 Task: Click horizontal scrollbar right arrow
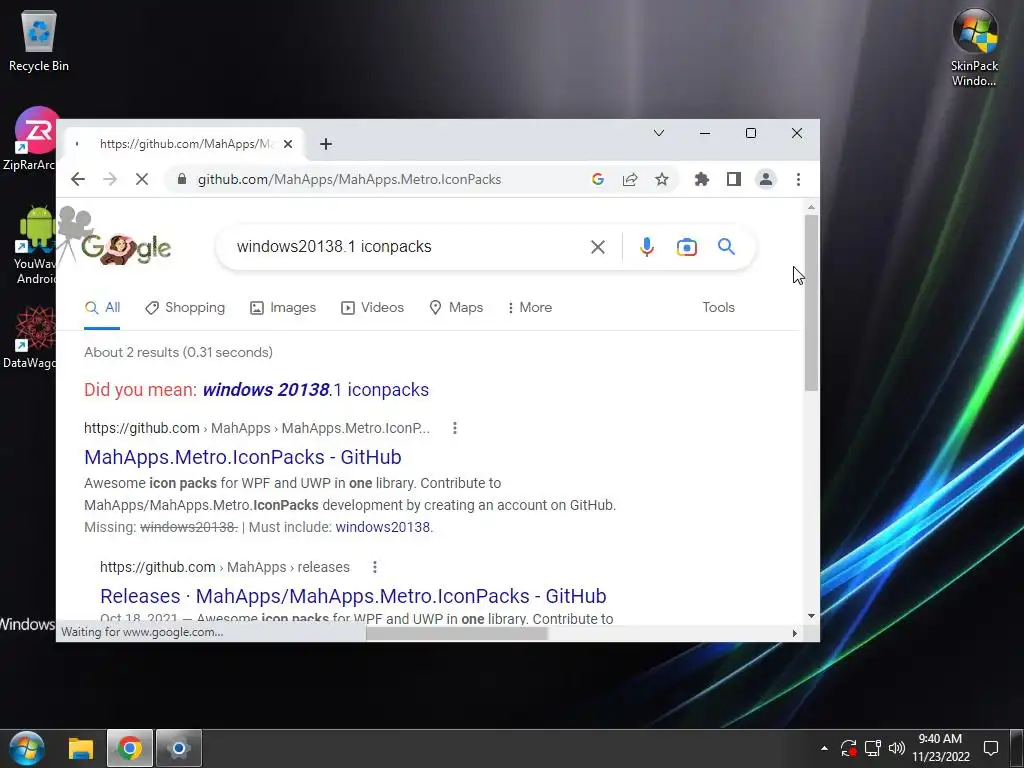pyautogui.click(x=794, y=633)
